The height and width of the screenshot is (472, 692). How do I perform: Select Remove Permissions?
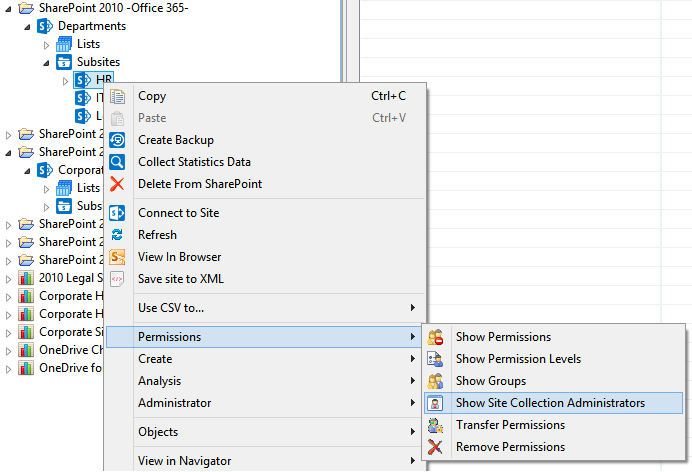click(553, 447)
